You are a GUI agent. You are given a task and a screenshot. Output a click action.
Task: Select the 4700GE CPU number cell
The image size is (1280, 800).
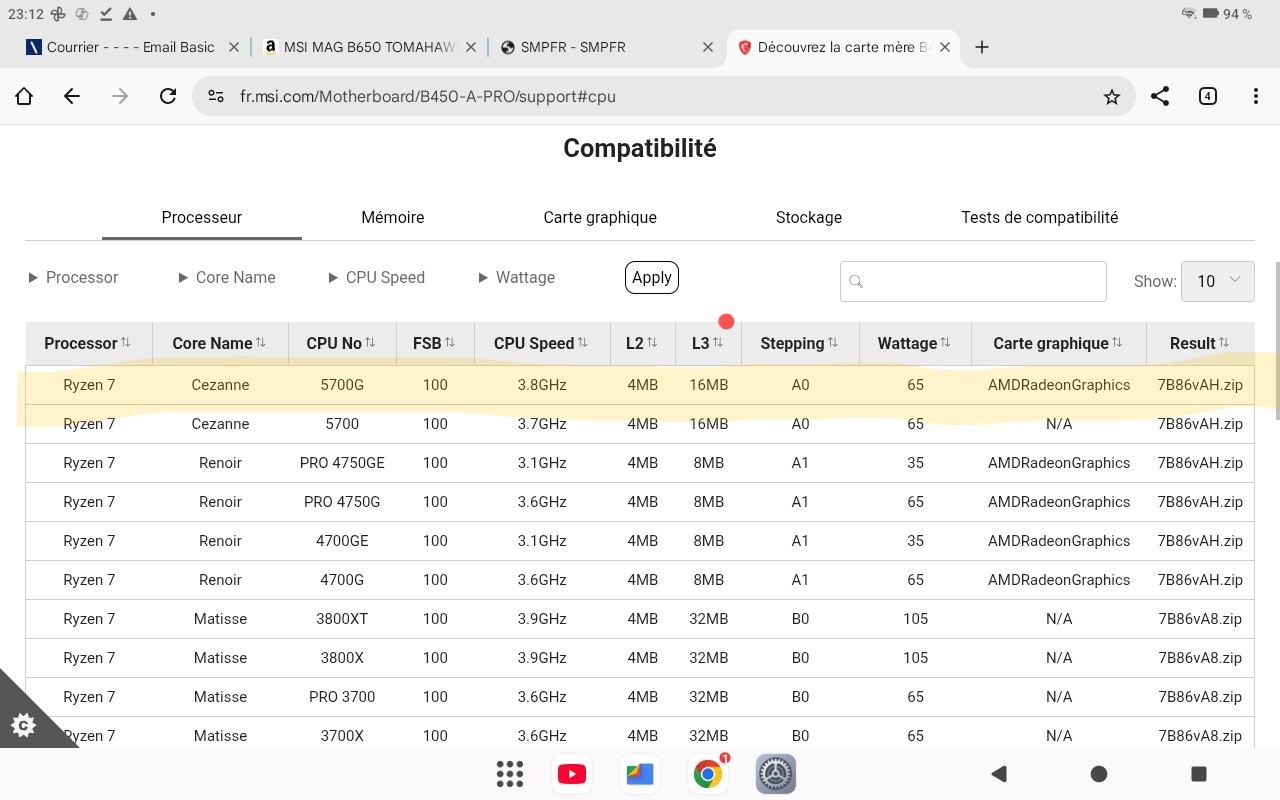[342, 541]
